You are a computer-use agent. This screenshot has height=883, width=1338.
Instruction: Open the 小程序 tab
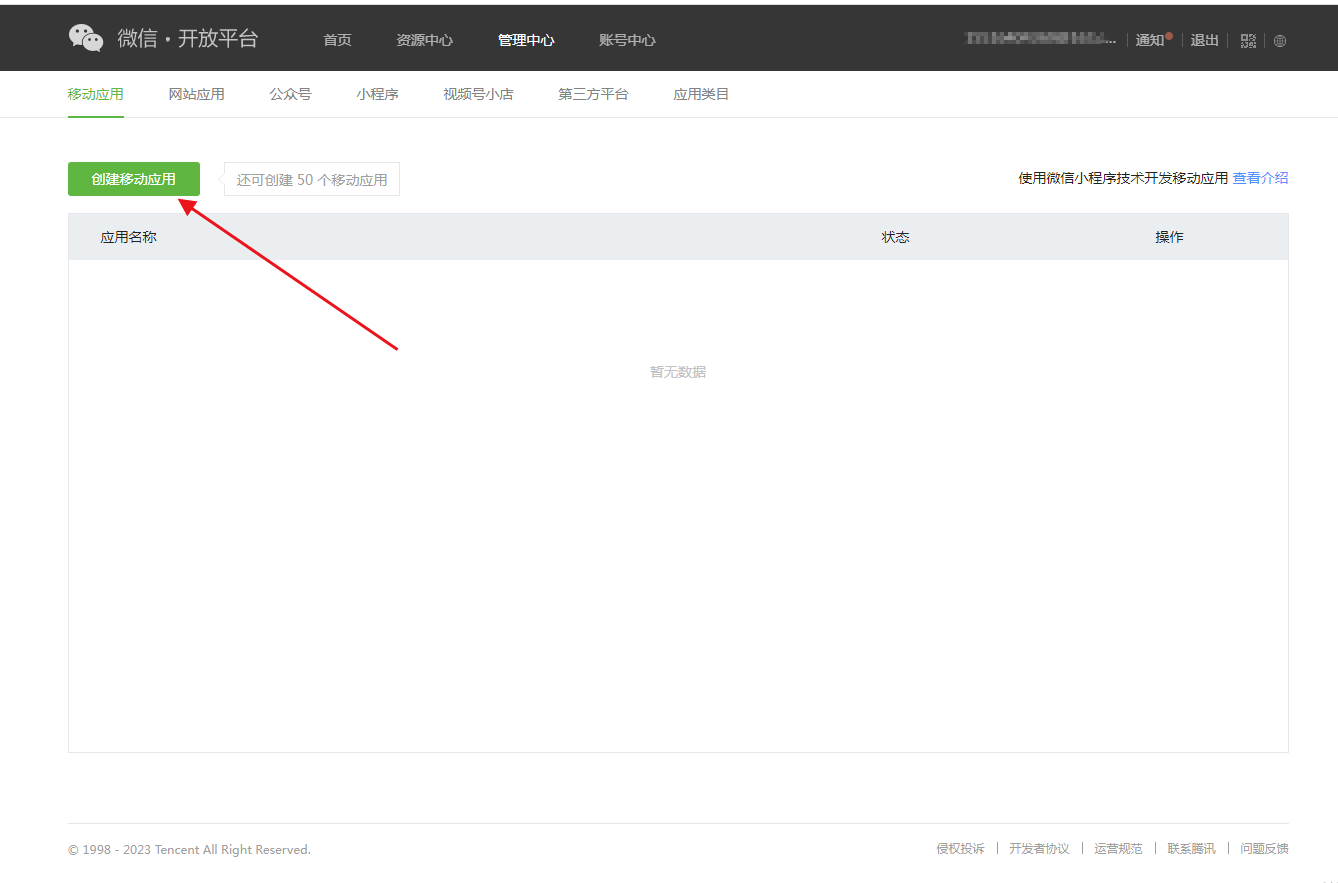377,95
